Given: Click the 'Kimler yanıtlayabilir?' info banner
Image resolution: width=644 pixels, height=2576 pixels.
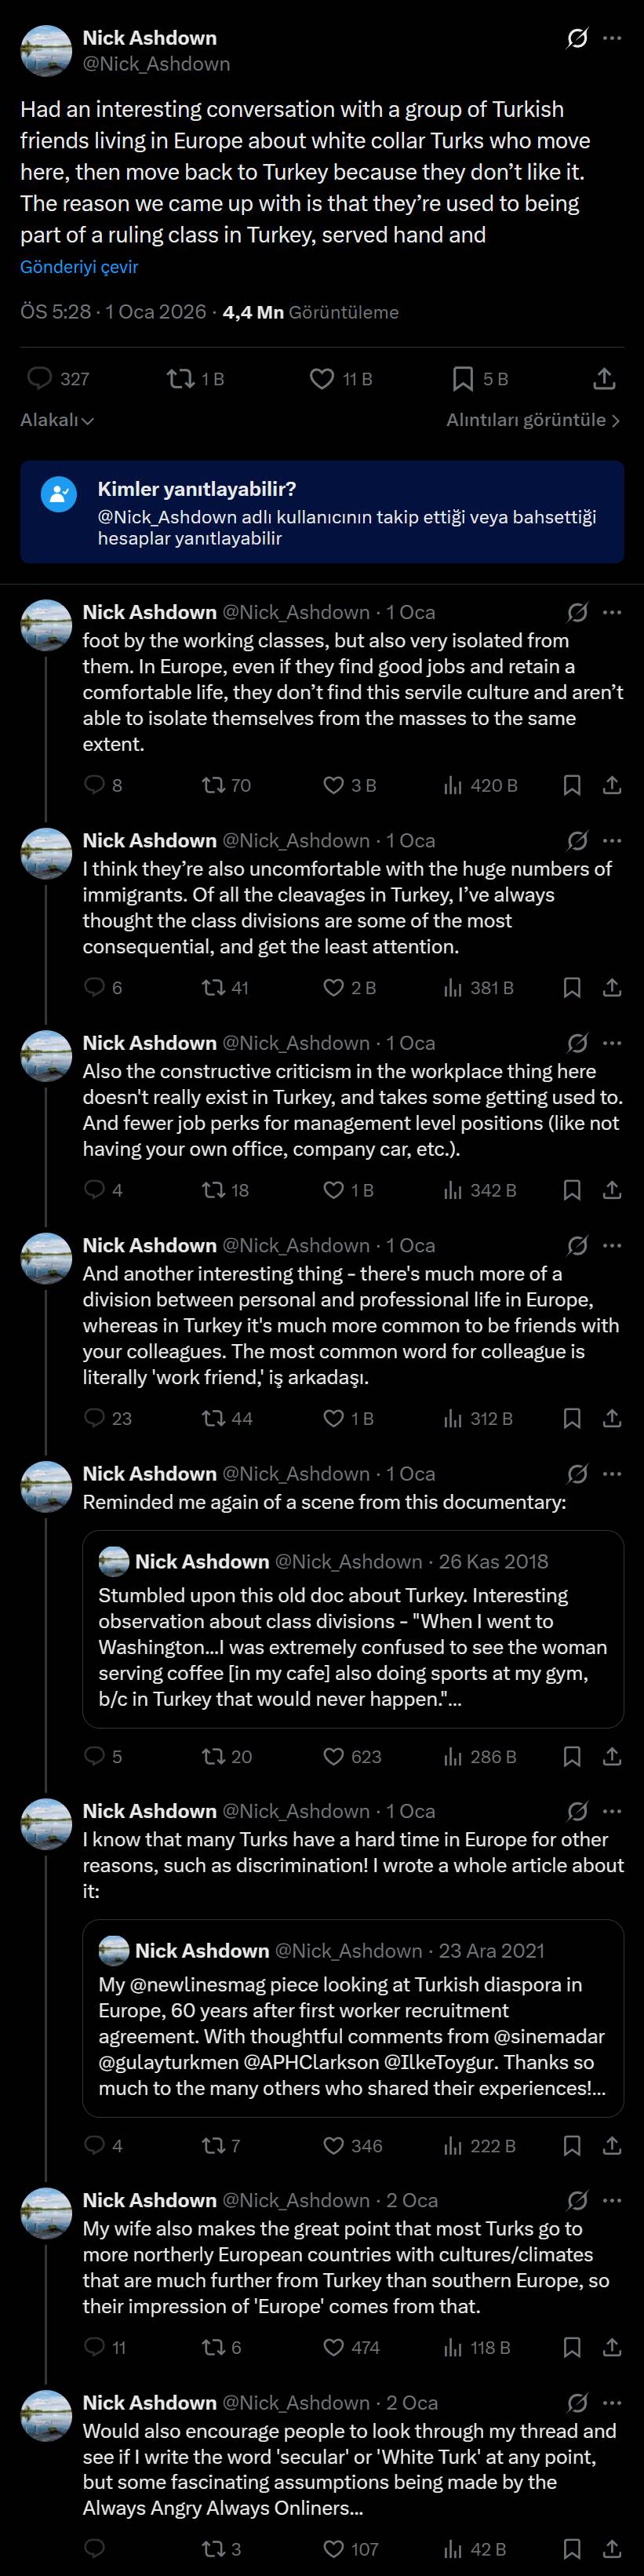Looking at the screenshot, I should pyautogui.click(x=322, y=512).
